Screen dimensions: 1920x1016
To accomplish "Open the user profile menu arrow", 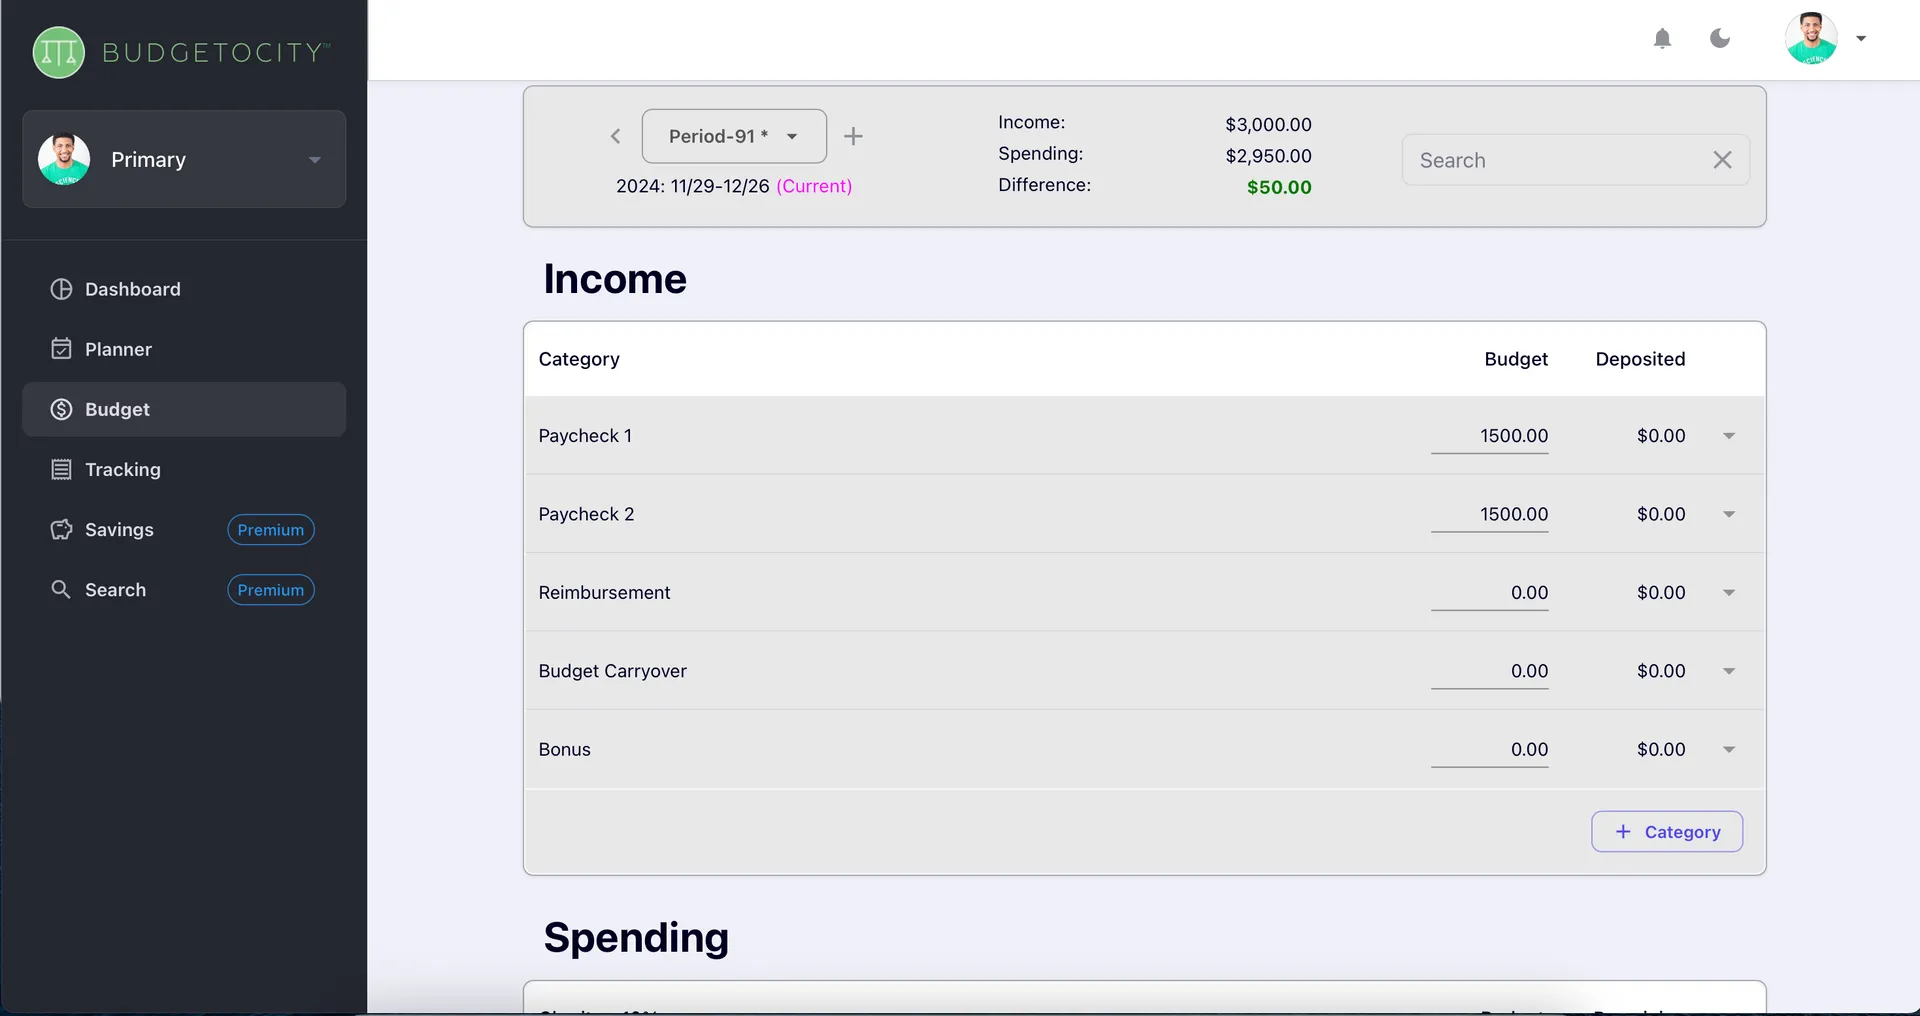I will tap(1861, 38).
